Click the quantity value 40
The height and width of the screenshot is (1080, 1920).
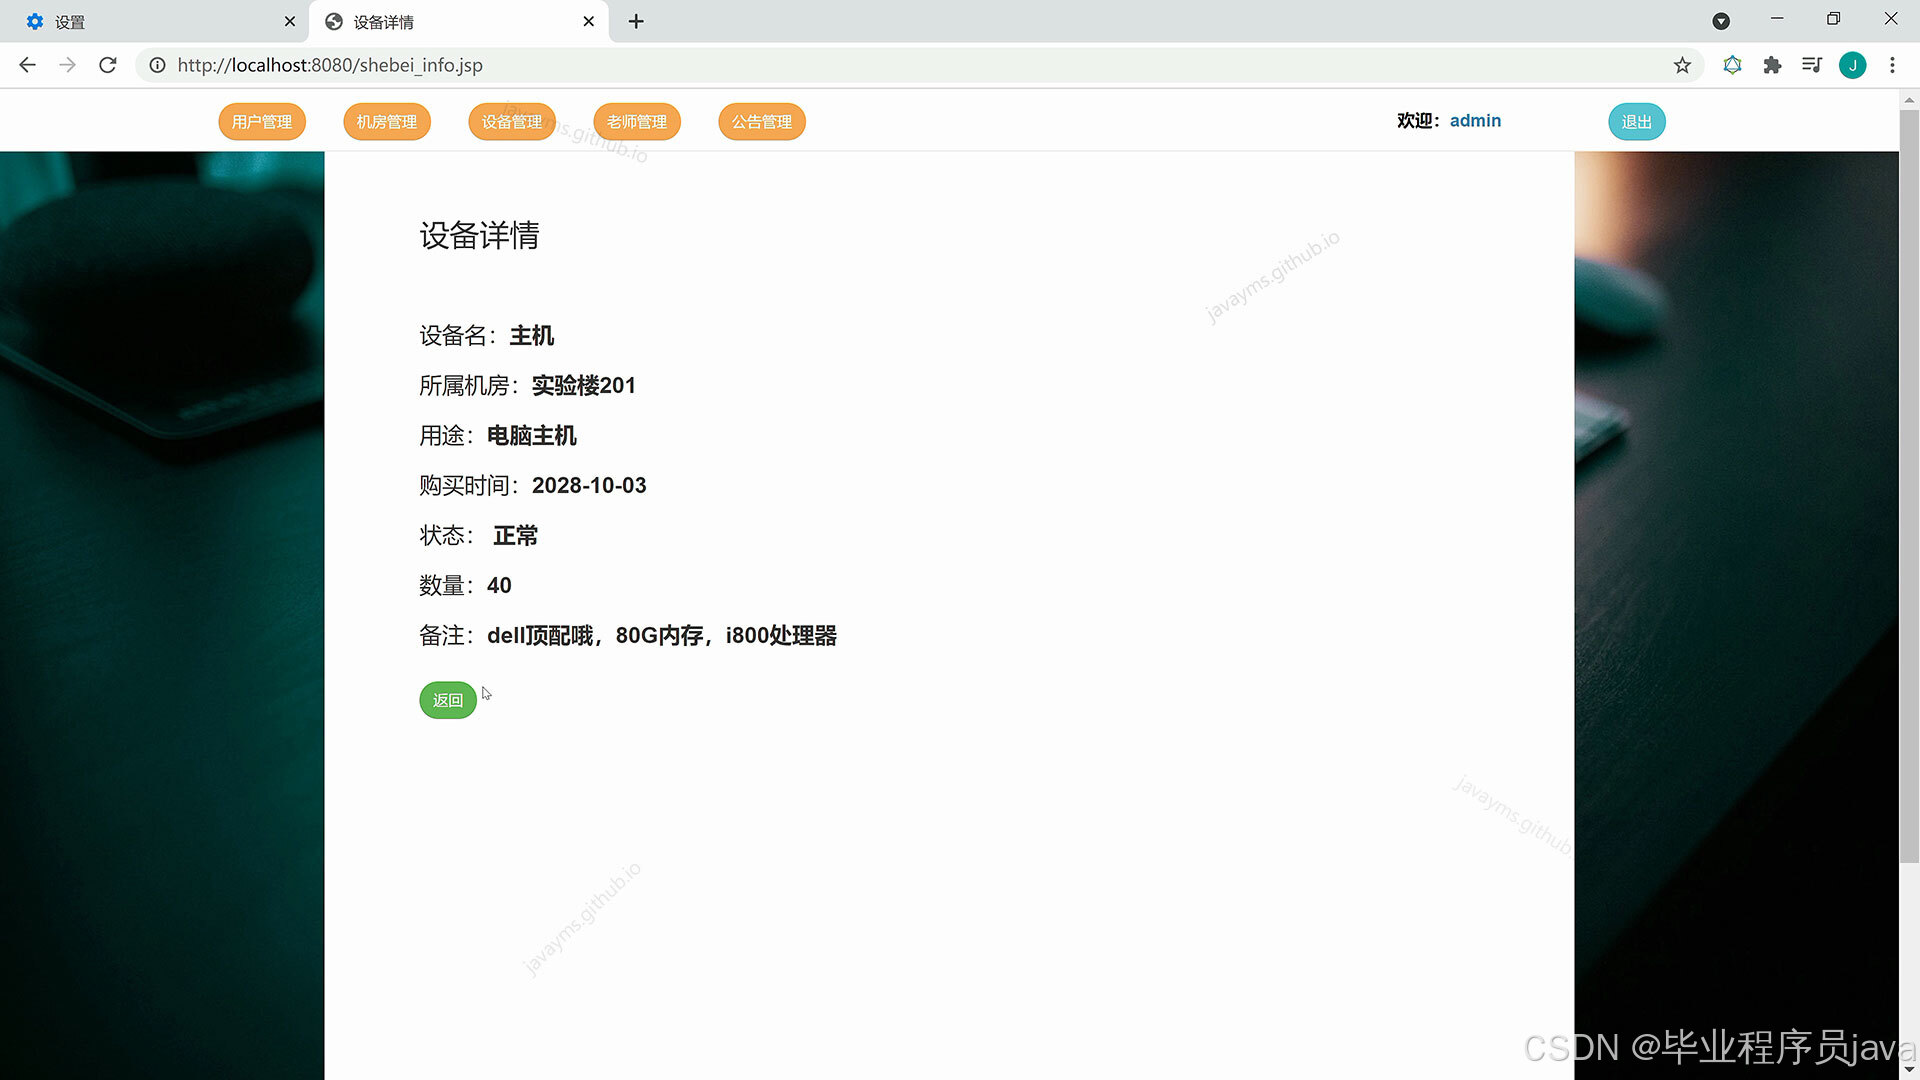499,586
